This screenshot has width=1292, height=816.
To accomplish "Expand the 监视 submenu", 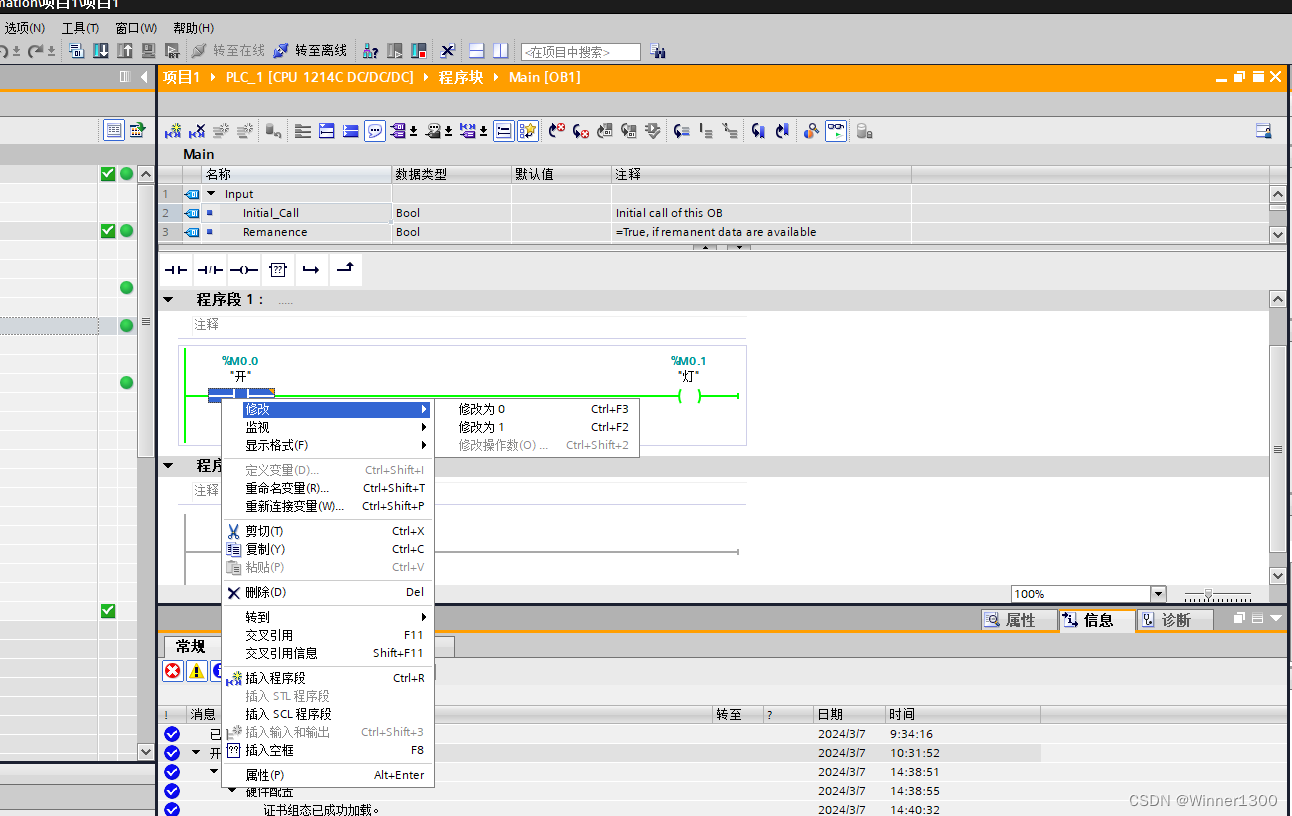I will tap(336, 427).
